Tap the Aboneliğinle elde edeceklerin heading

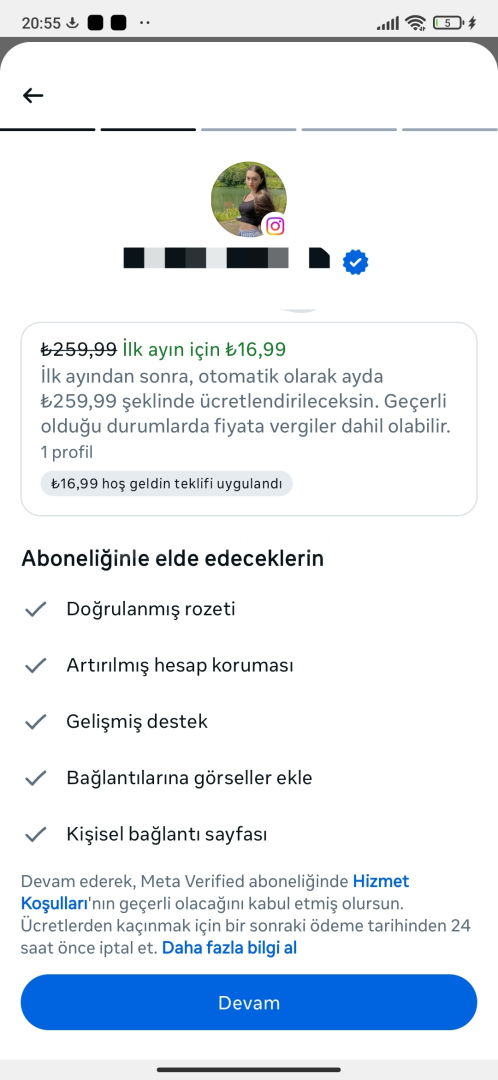click(172, 559)
